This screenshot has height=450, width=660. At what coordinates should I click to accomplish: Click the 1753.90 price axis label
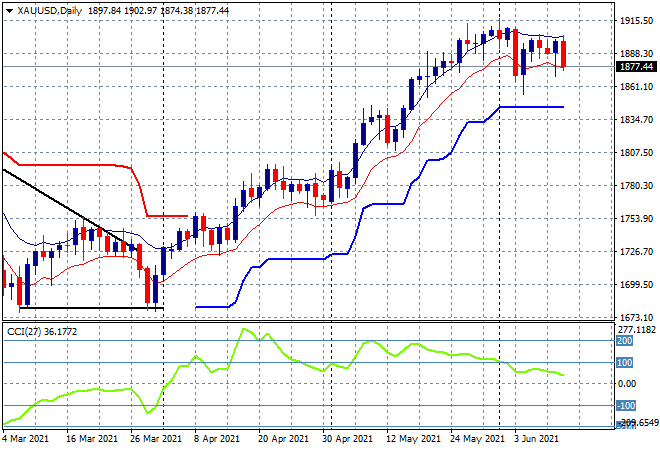point(636,218)
